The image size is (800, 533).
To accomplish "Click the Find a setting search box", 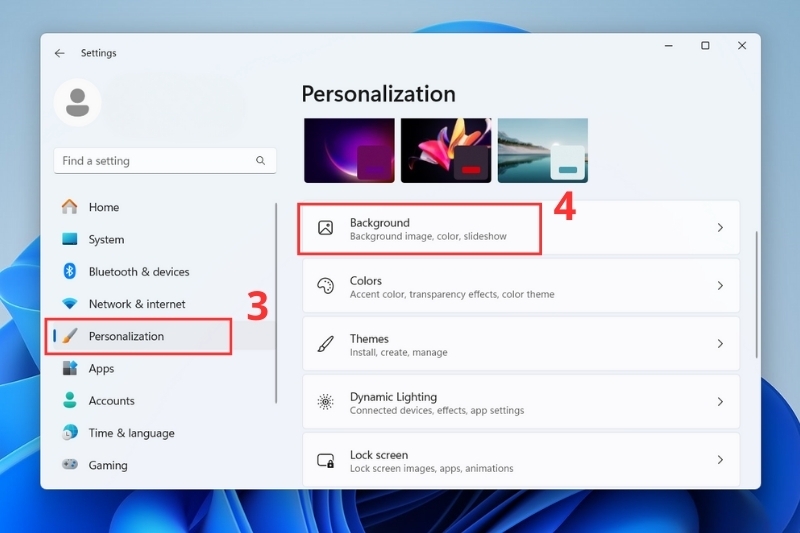I will click(x=165, y=161).
